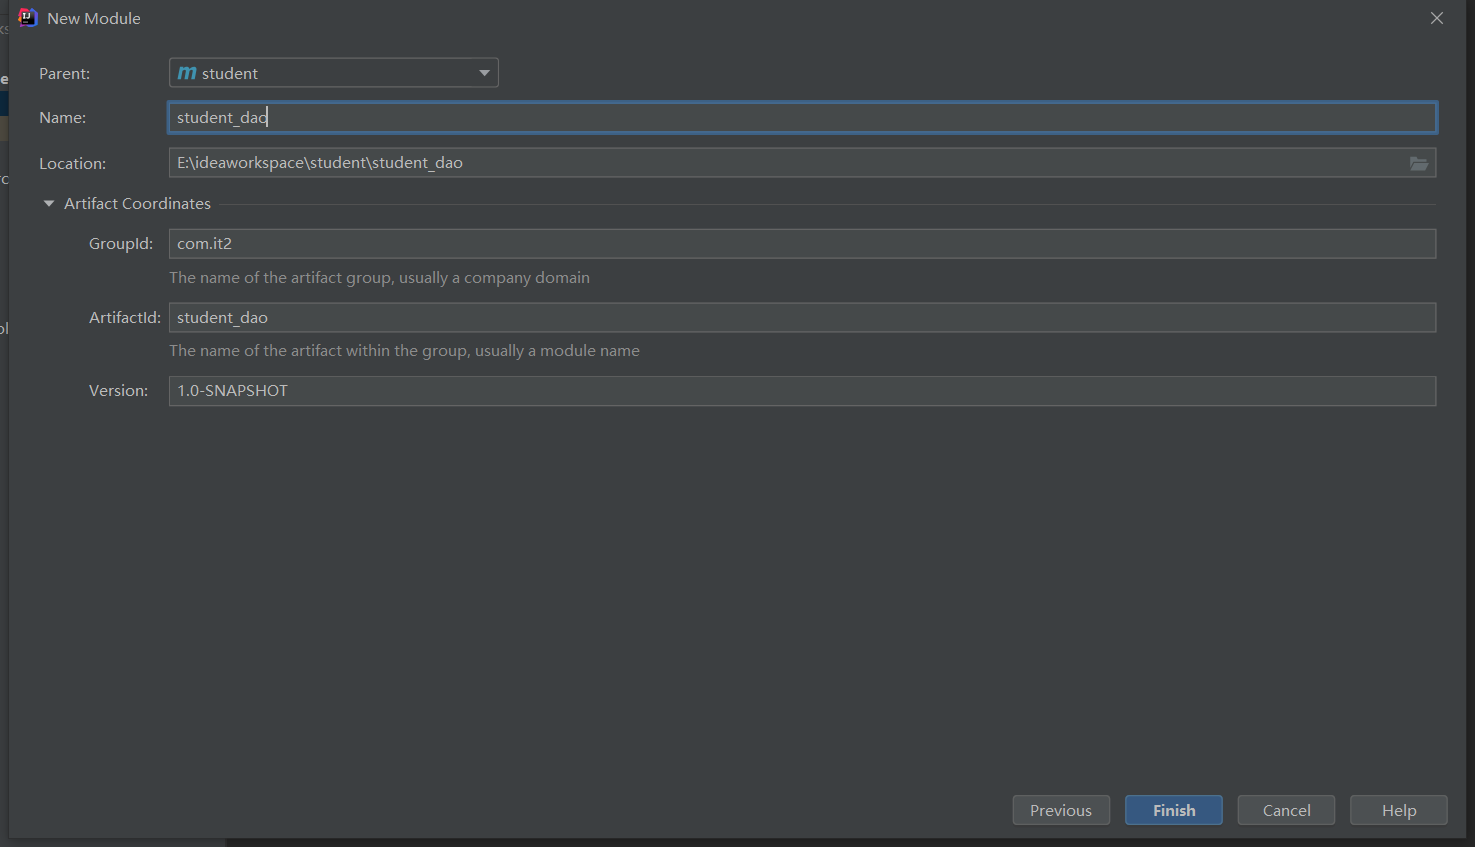Click the ArtifactId field
The image size is (1475, 847).
click(802, 318)
